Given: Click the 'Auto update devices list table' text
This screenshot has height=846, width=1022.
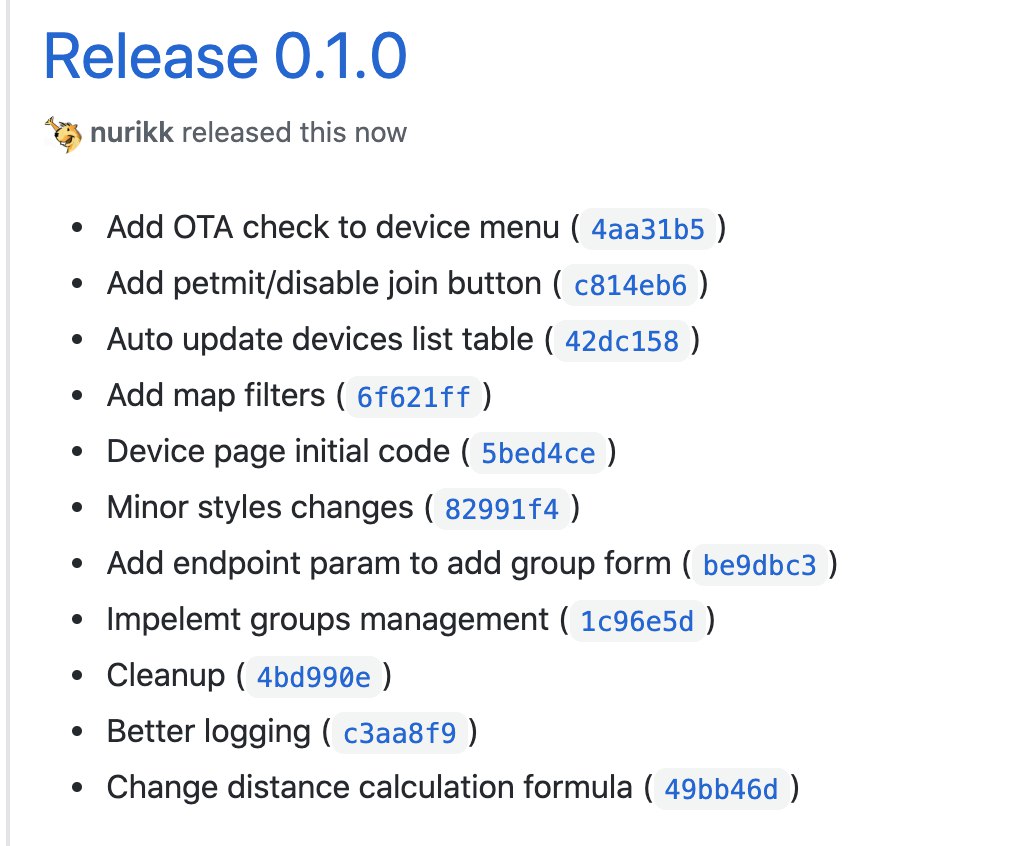Looking at the screenshot, I should (320, 340).
